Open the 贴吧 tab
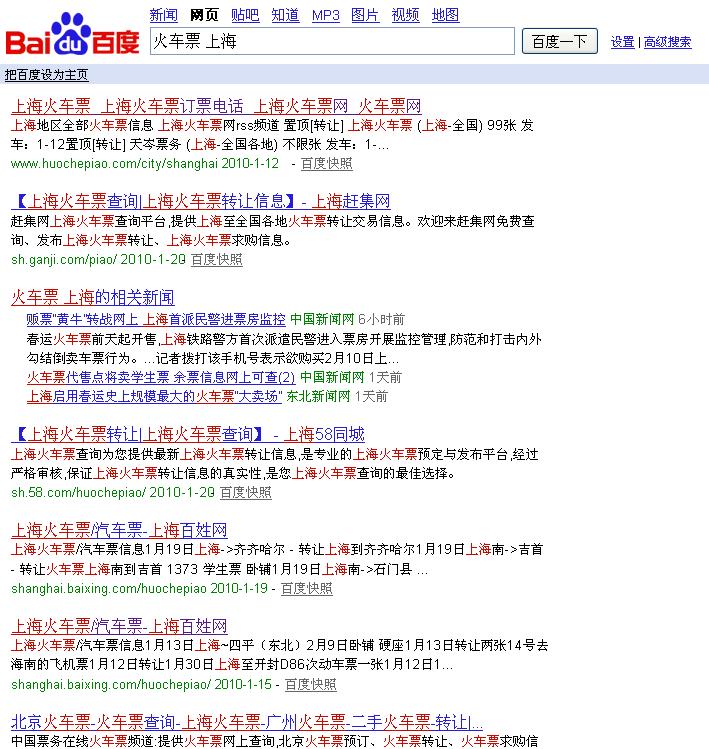This screenshot has height=749, width=709. pos(245,15)
